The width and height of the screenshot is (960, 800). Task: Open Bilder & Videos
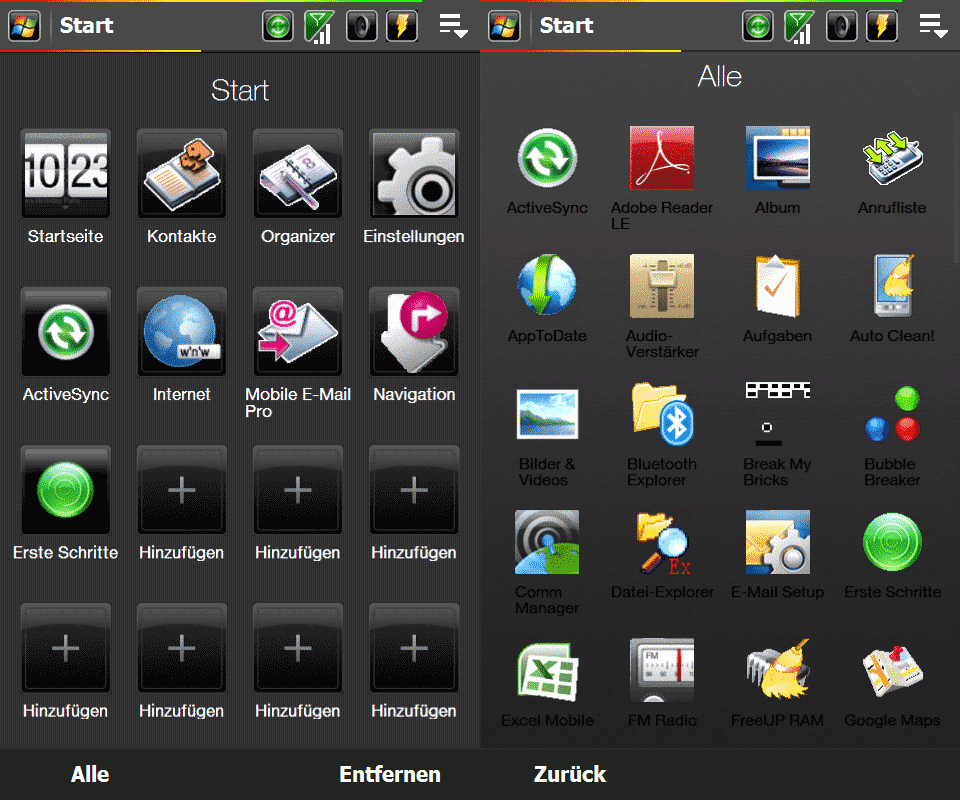547,414
